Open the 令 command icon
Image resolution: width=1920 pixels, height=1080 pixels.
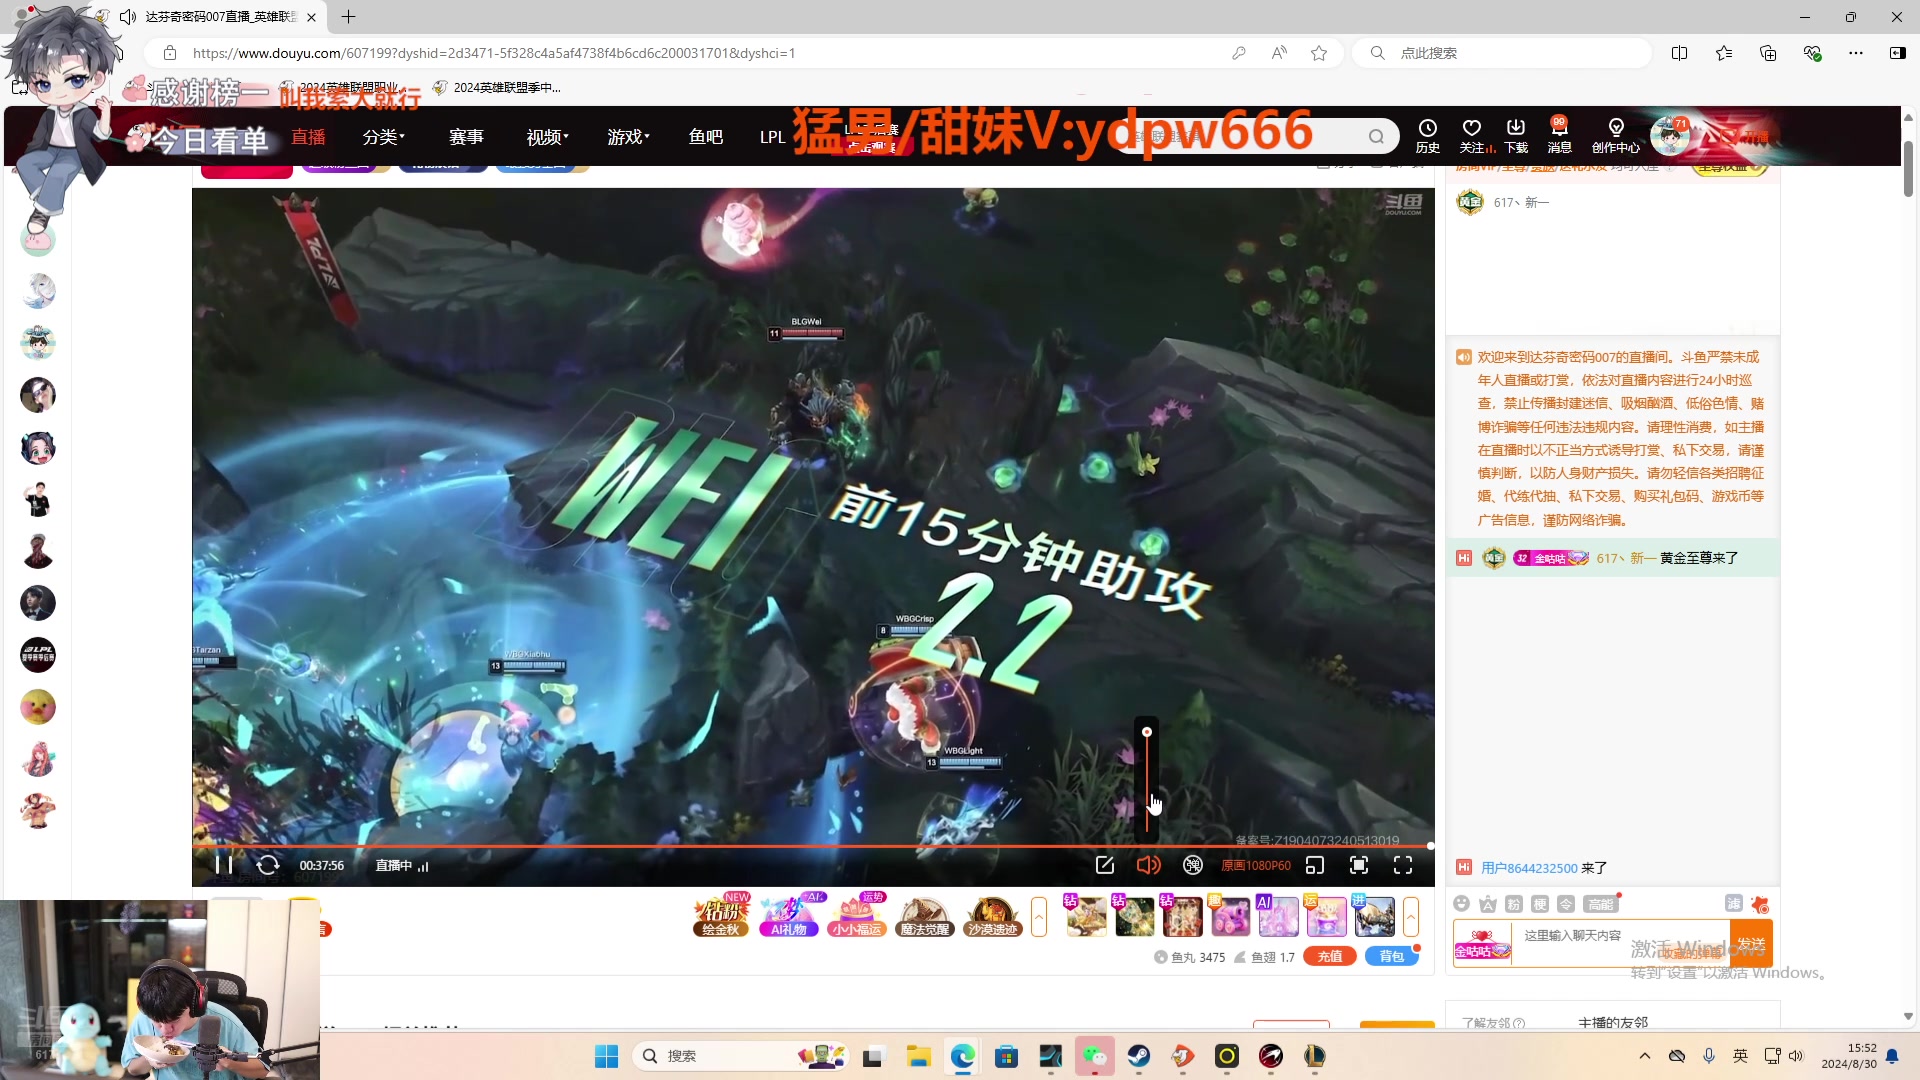point(1566,904)
